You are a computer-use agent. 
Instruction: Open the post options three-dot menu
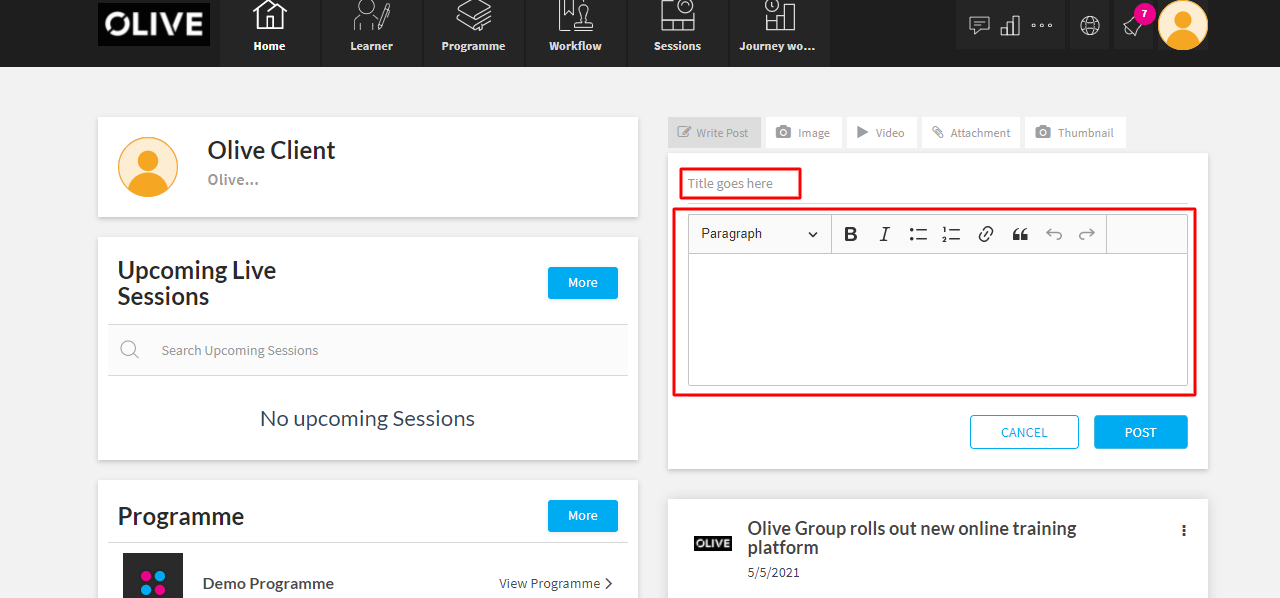tap(1184, 530)
